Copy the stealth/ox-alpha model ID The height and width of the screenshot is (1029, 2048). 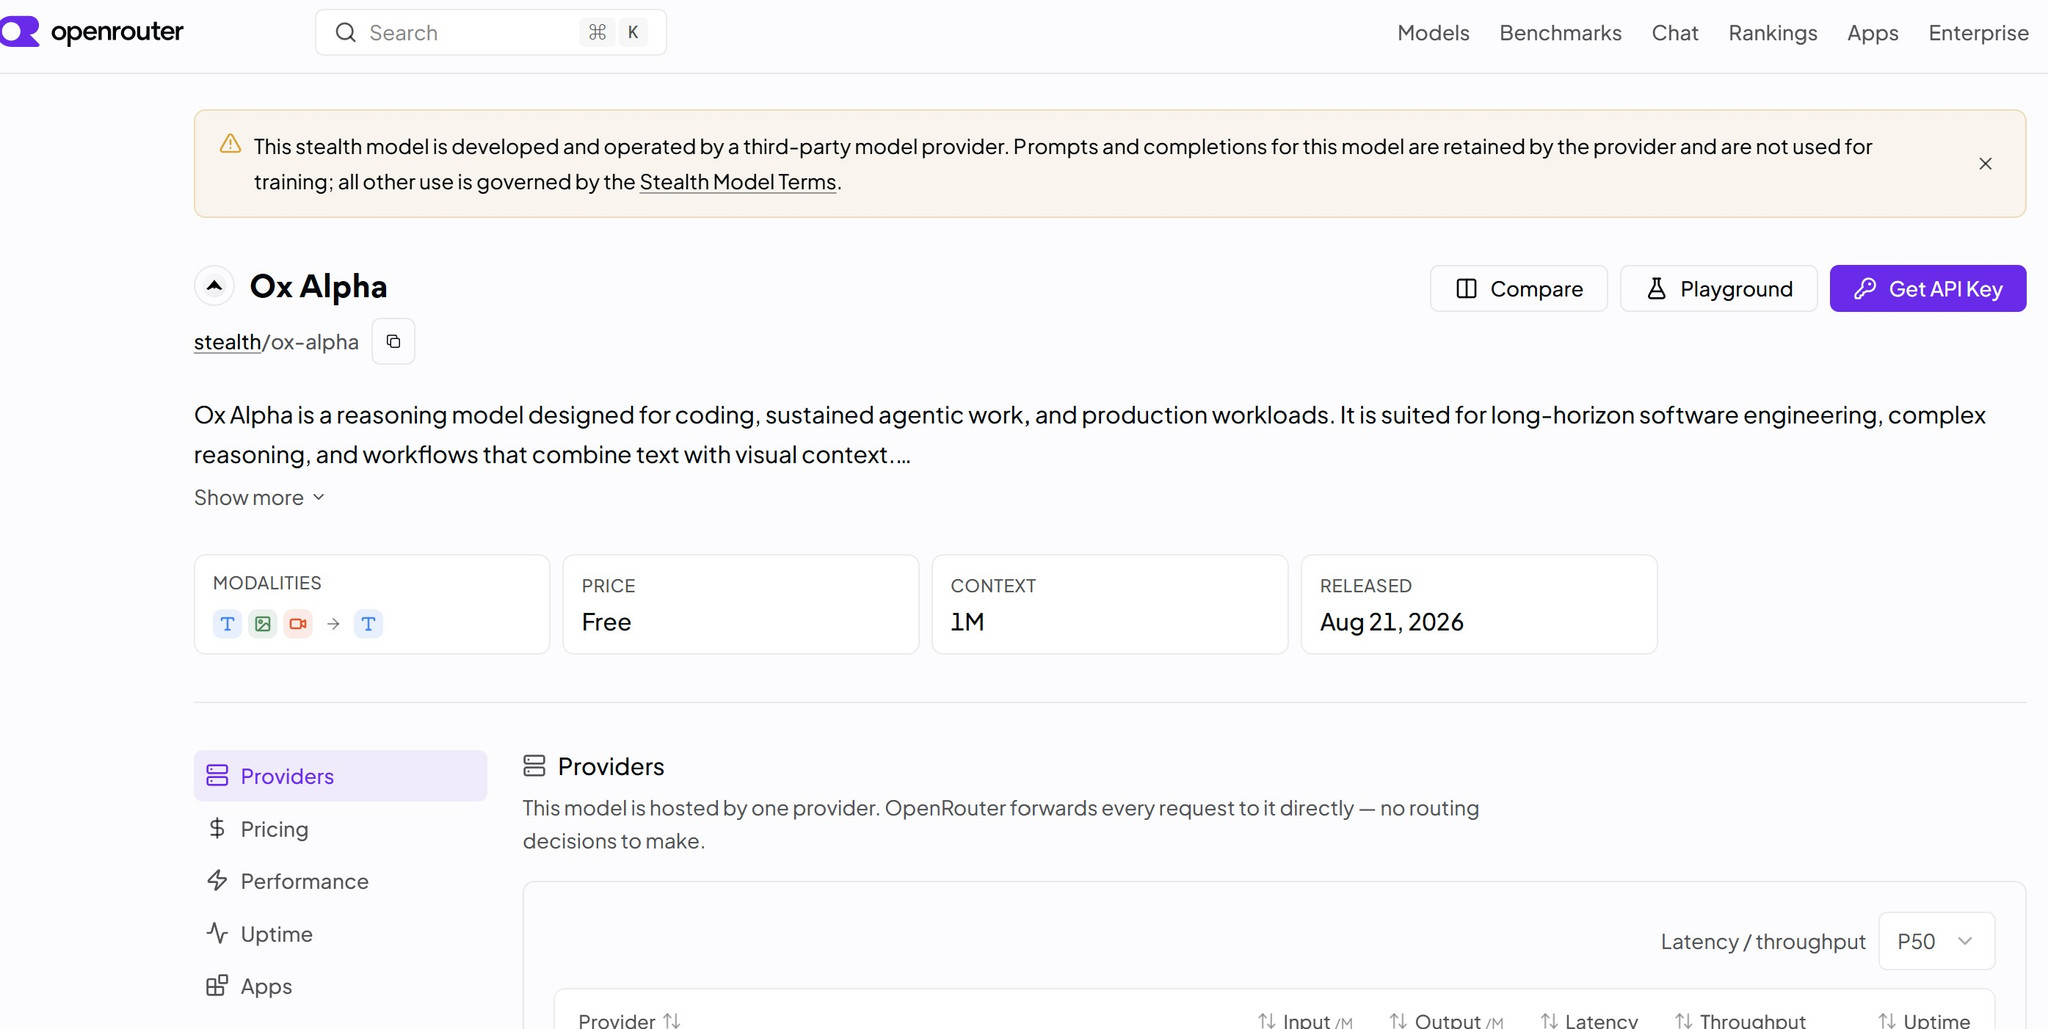[x=393, y=342]
